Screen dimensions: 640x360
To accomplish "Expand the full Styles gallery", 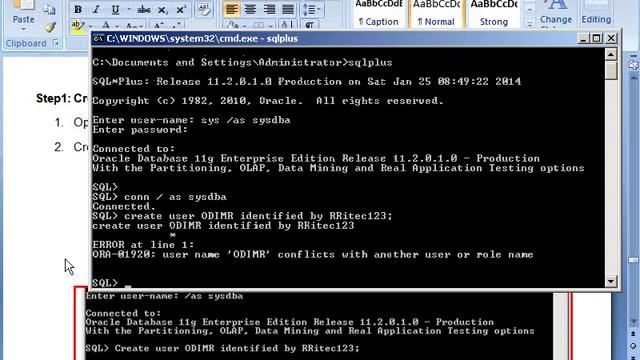I will pos(530,24).
